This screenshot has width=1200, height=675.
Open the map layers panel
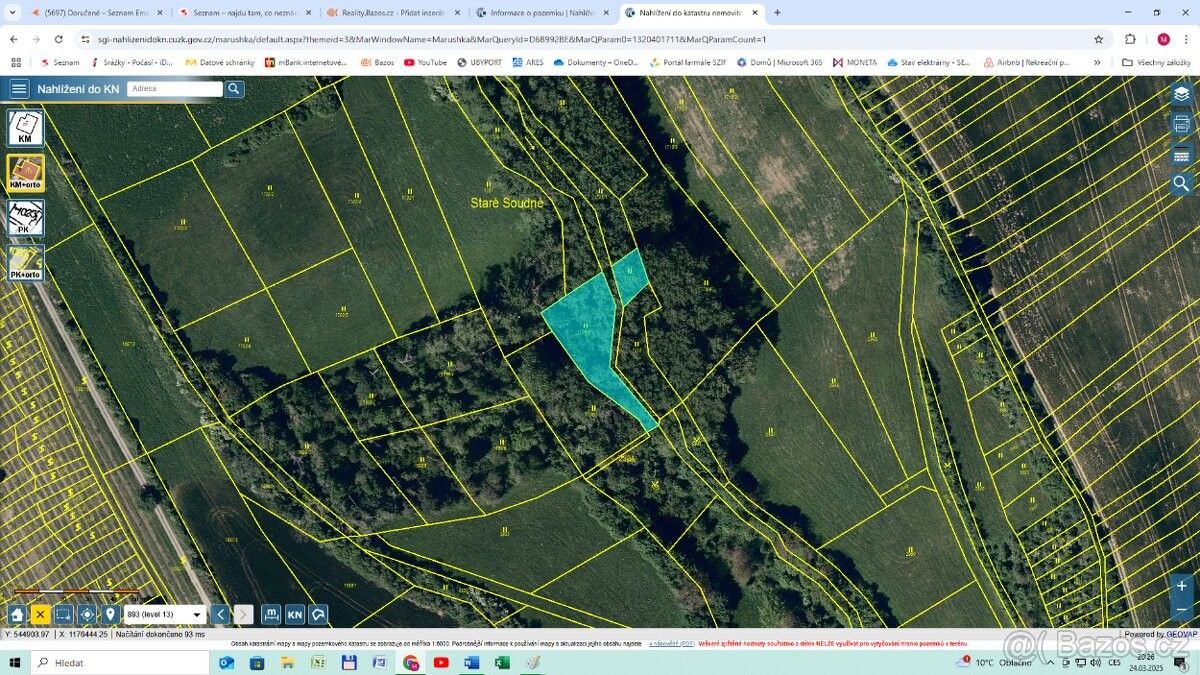coord(1181,93)
